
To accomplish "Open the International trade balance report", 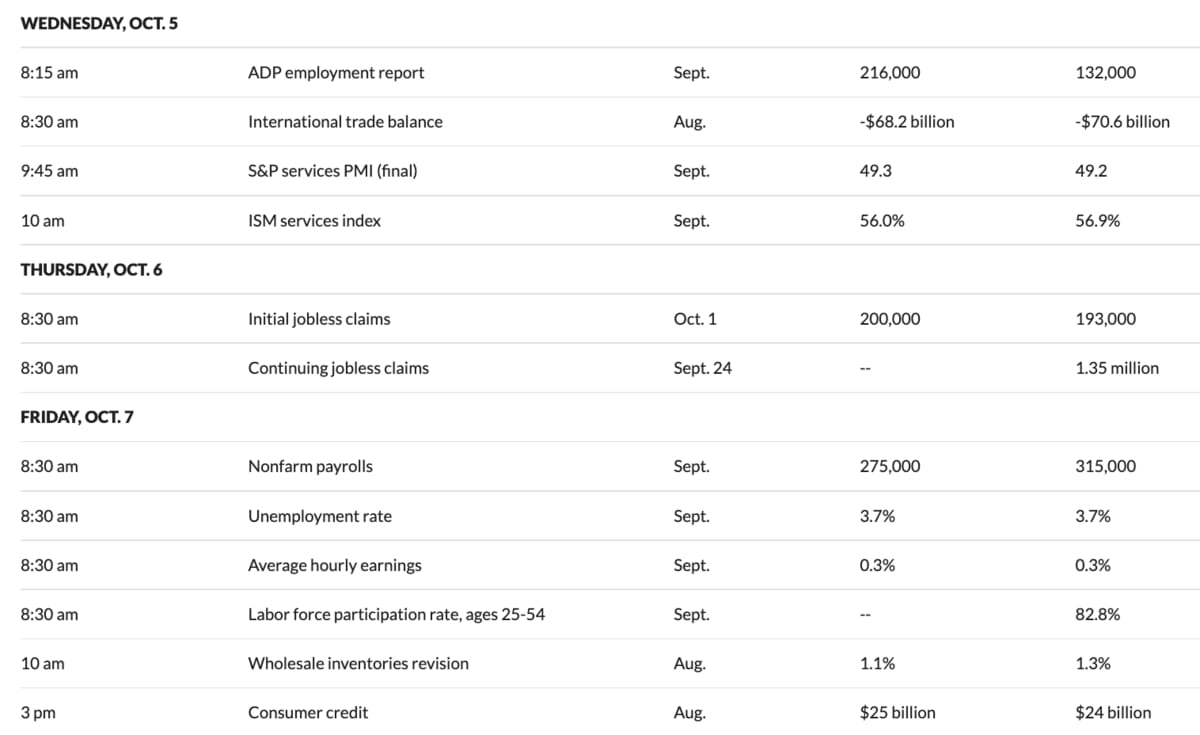I will coord(345,122).
